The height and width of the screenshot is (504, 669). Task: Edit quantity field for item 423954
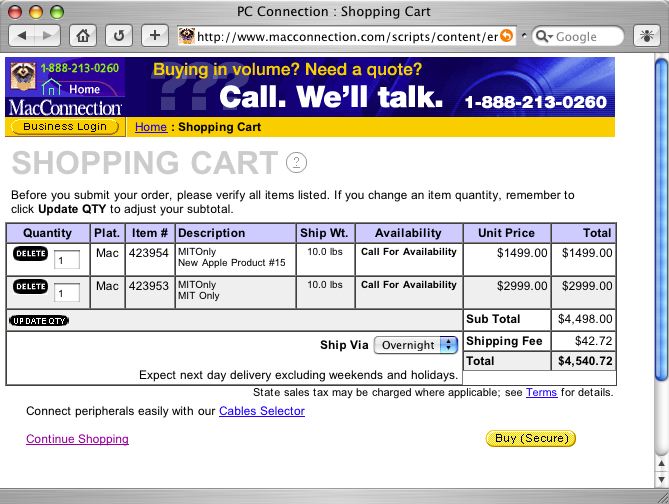coord(67,260)
